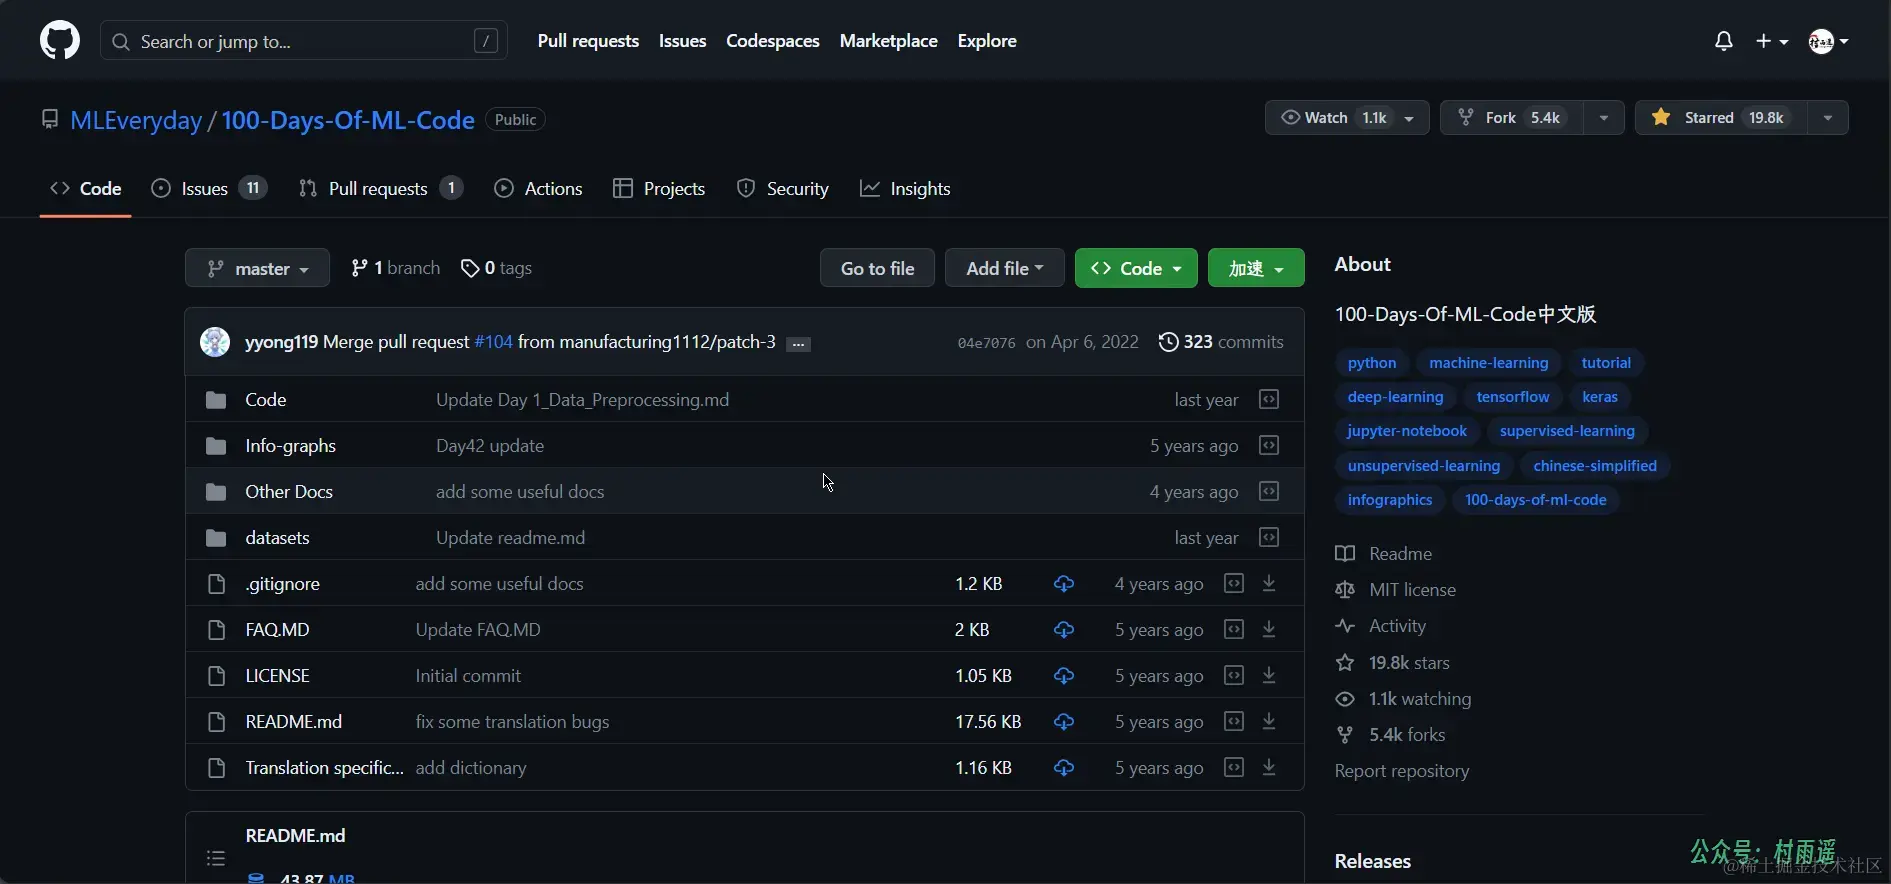Select the Code tab
Image resolution: width=1891 pixels, height=884 pixels.
click(x=86, y=188)
